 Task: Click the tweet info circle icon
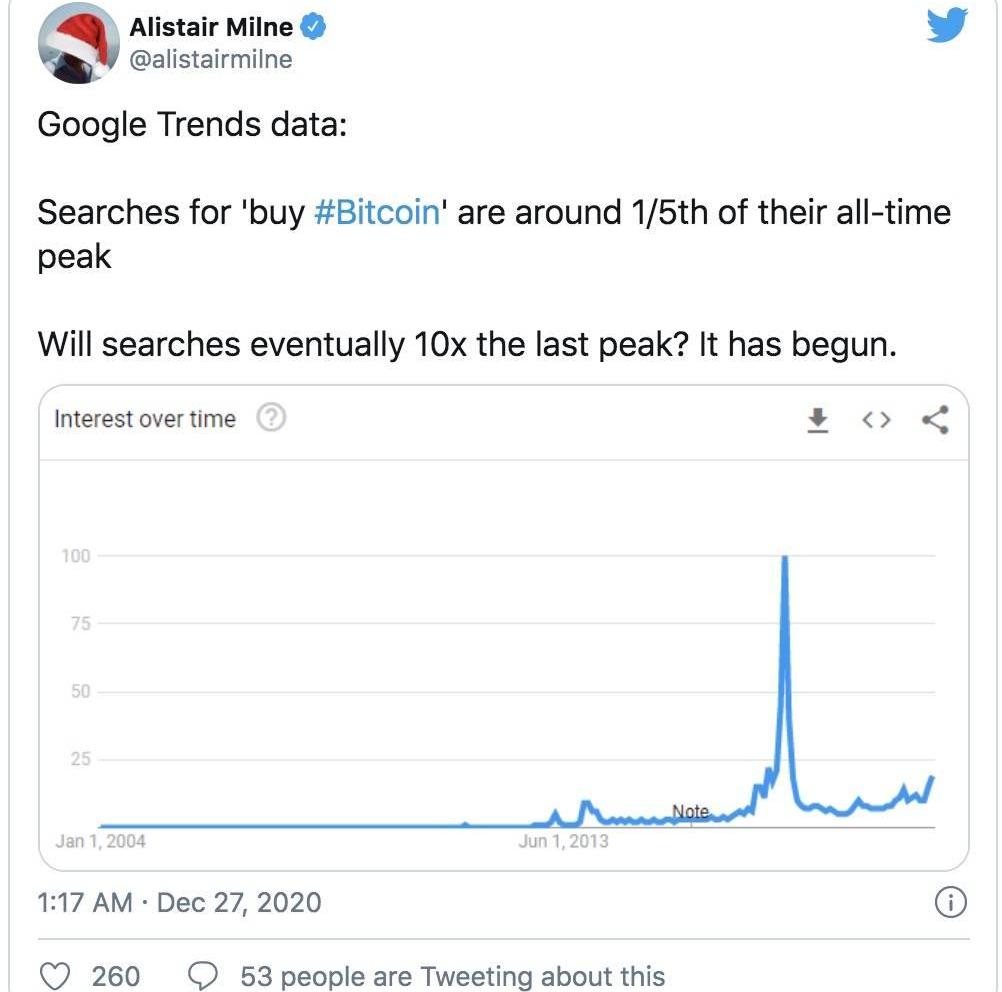949,903
